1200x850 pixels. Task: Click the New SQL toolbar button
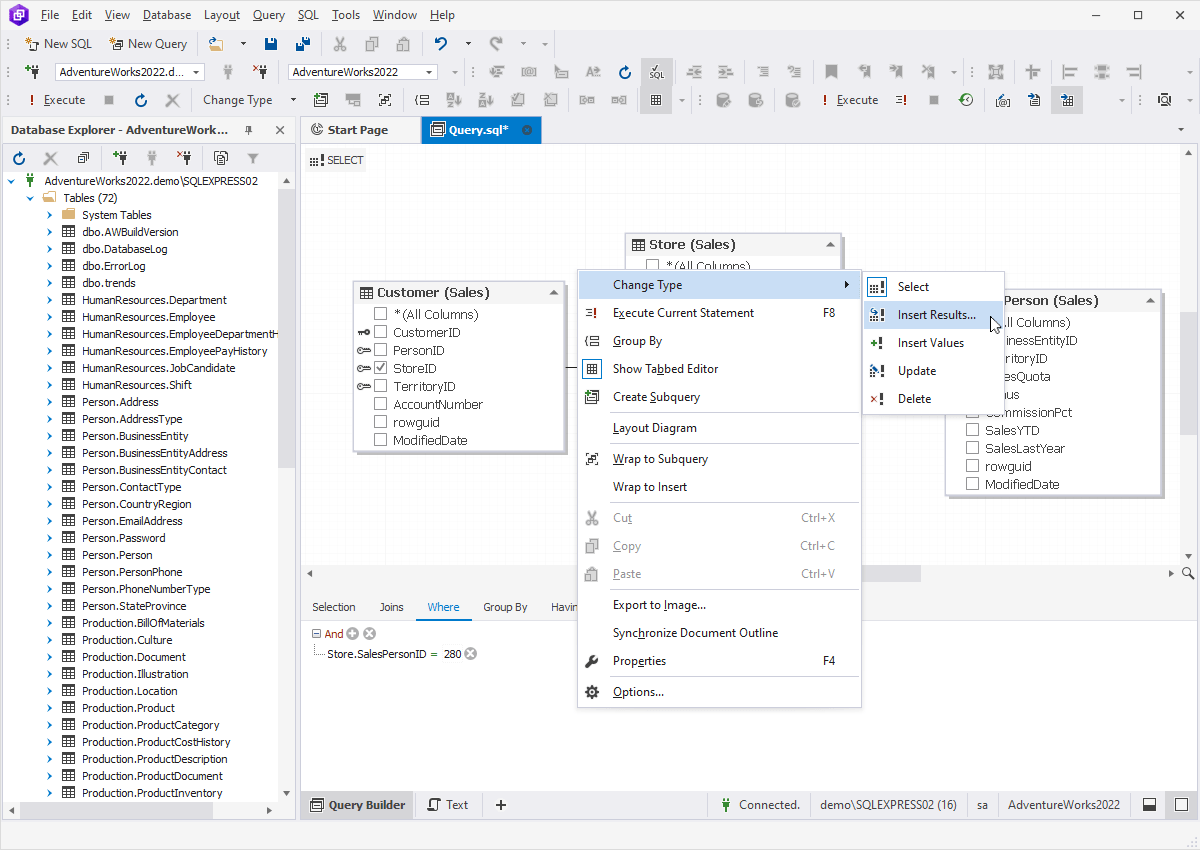[x=58, y=44]
